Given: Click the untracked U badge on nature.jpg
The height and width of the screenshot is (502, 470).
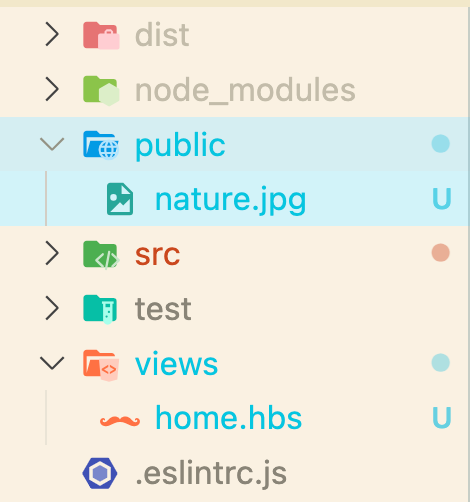Looking at the screenshot, I should 442,198.
